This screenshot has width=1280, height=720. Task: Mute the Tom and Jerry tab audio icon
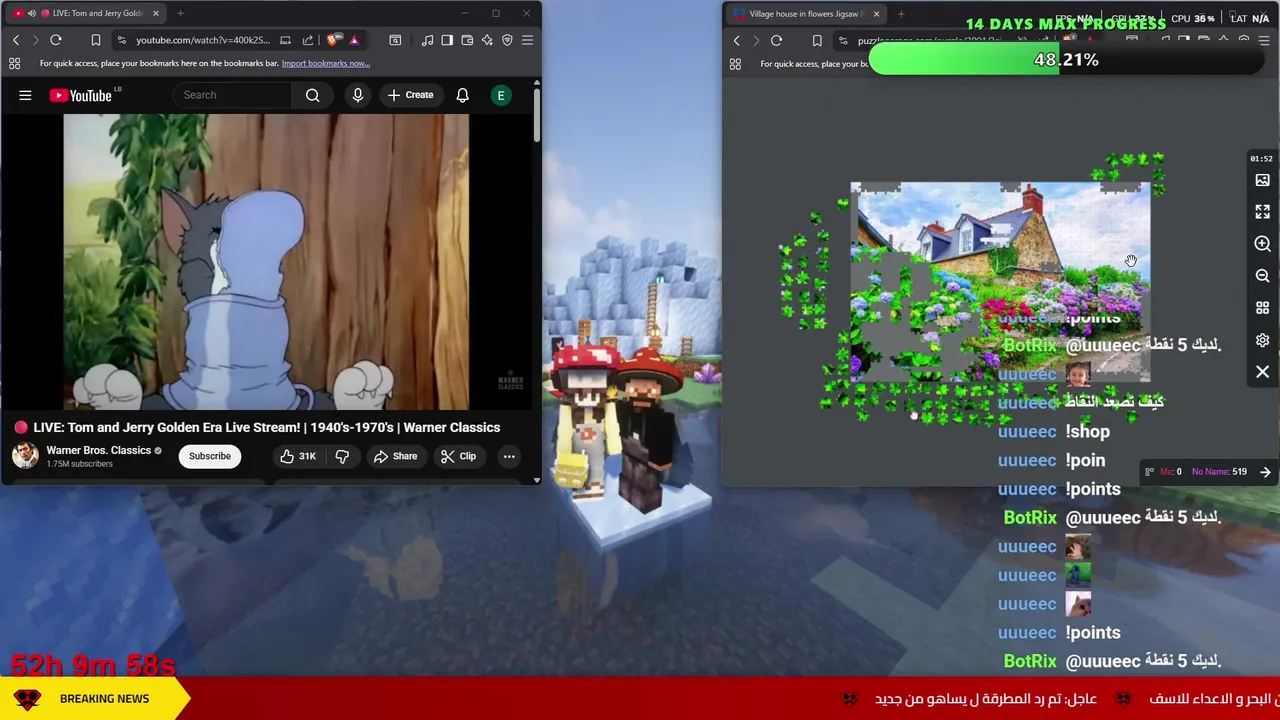(32, 13)
